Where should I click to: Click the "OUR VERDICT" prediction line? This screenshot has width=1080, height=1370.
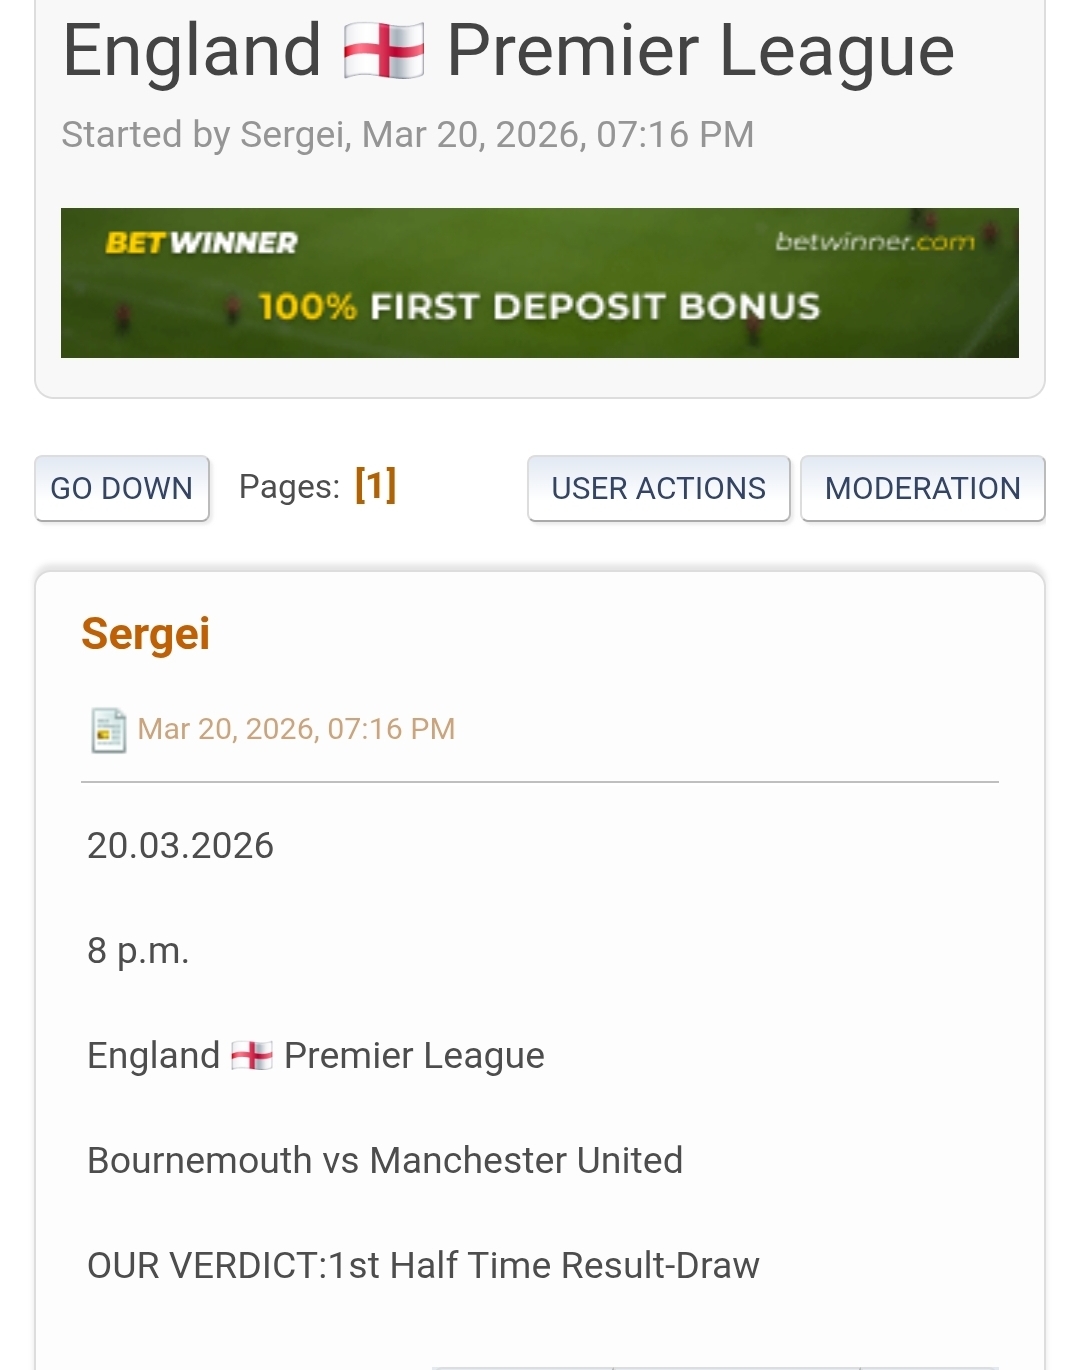coord(423,1266)
